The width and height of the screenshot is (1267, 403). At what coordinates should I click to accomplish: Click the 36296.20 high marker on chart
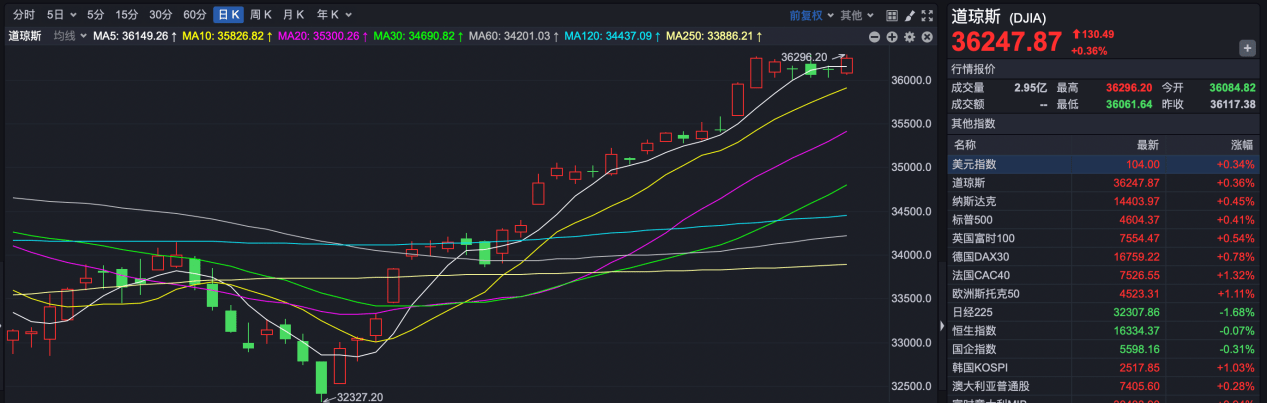804,57
